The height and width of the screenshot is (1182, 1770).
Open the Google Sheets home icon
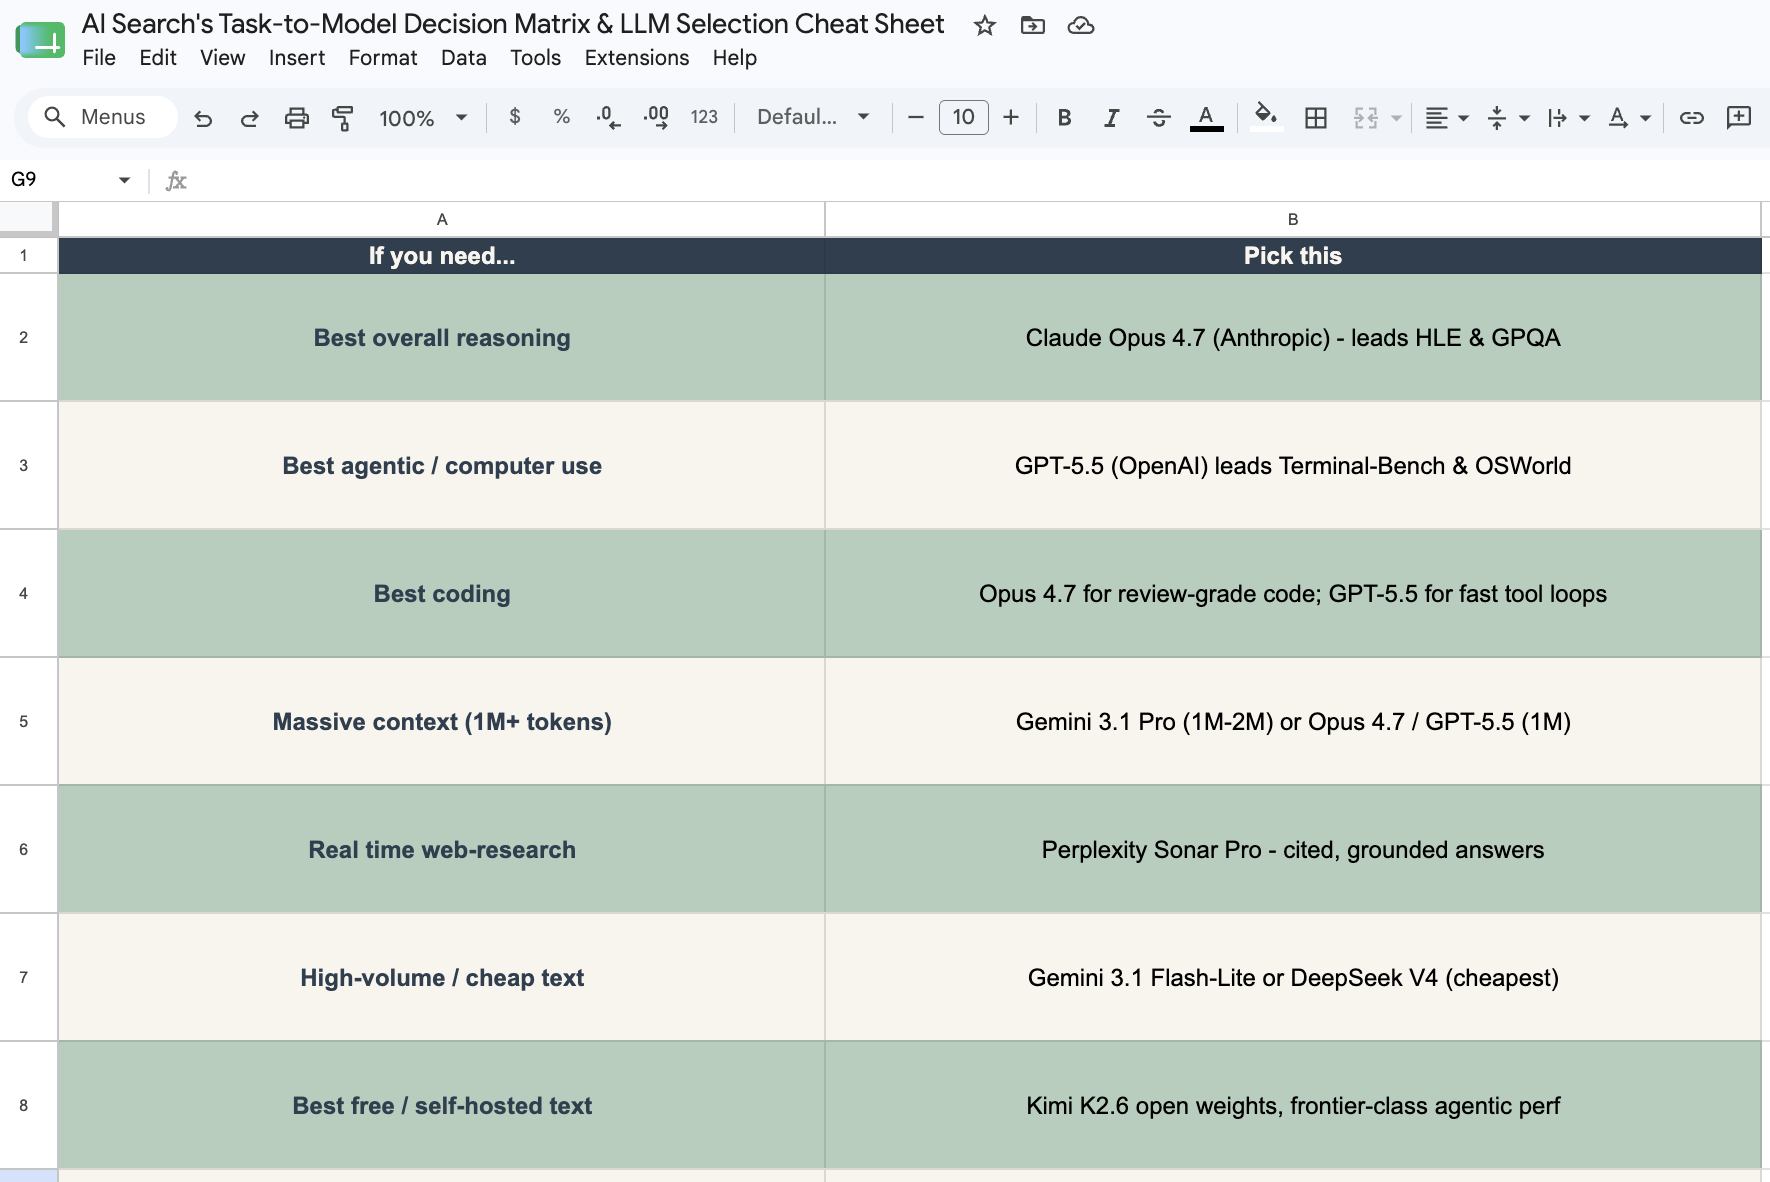coord(40,40)
